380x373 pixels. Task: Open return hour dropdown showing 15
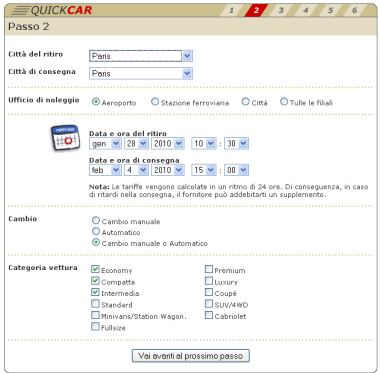[x=204, y=170]
